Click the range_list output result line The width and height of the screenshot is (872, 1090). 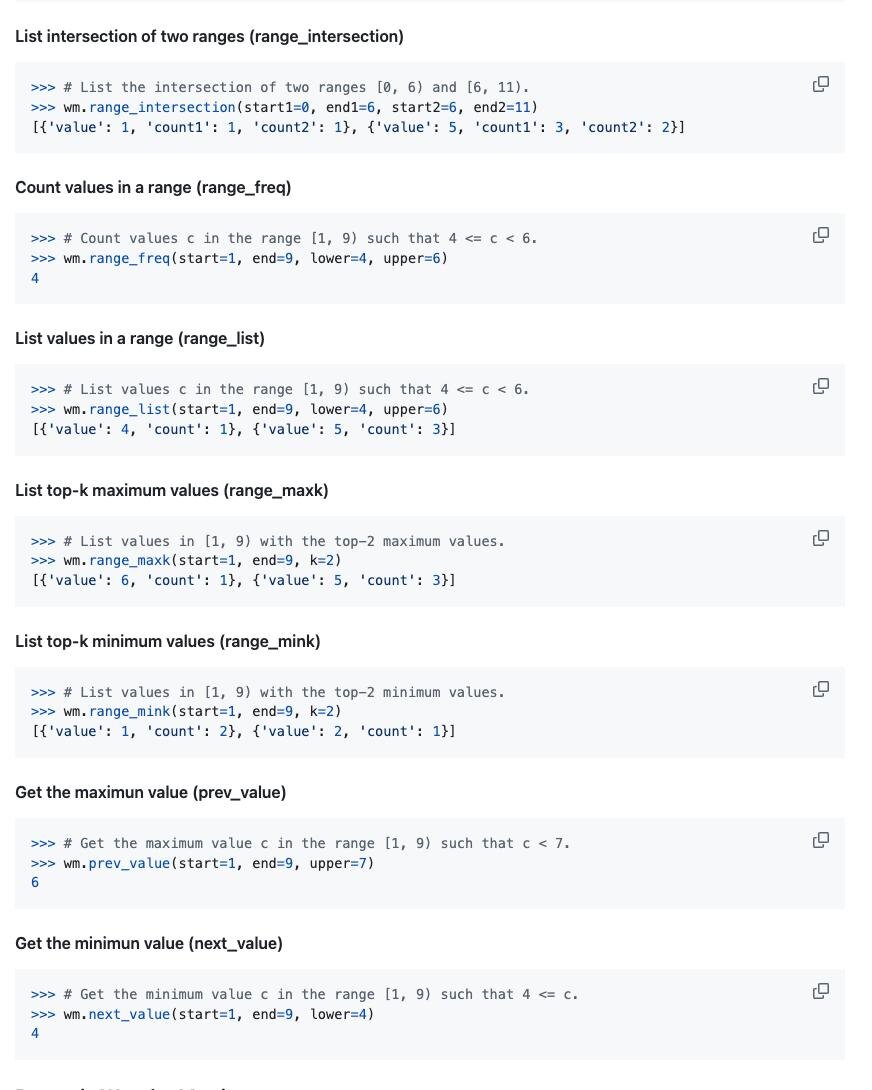(x=243, y=429)
